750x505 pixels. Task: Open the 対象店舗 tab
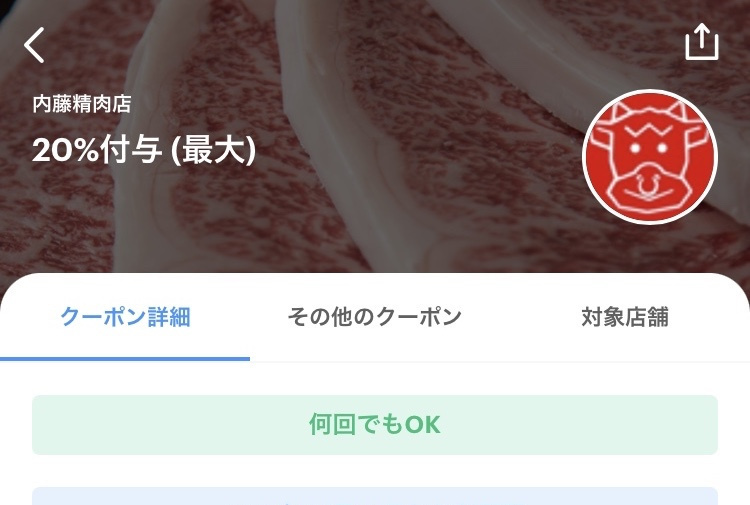[625, 317]
